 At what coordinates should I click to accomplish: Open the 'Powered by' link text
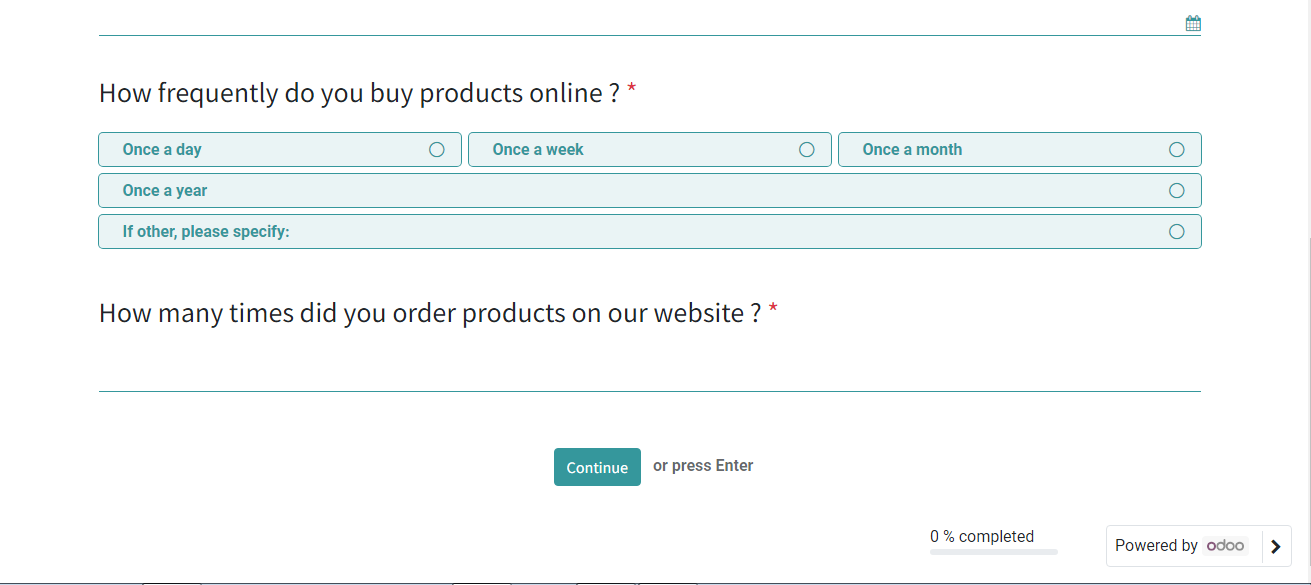[1156, 545]
